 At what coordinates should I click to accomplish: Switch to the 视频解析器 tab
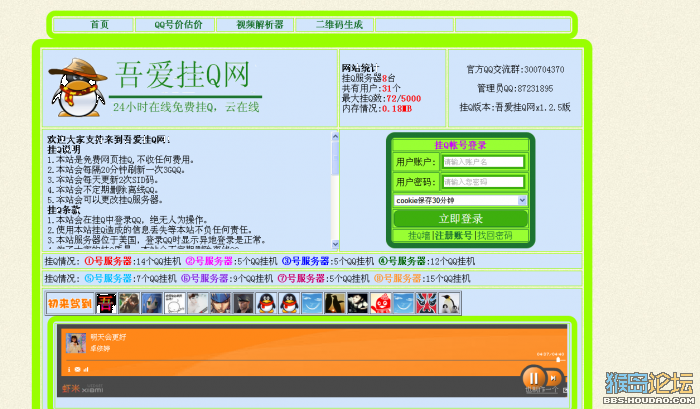(260, 25)
